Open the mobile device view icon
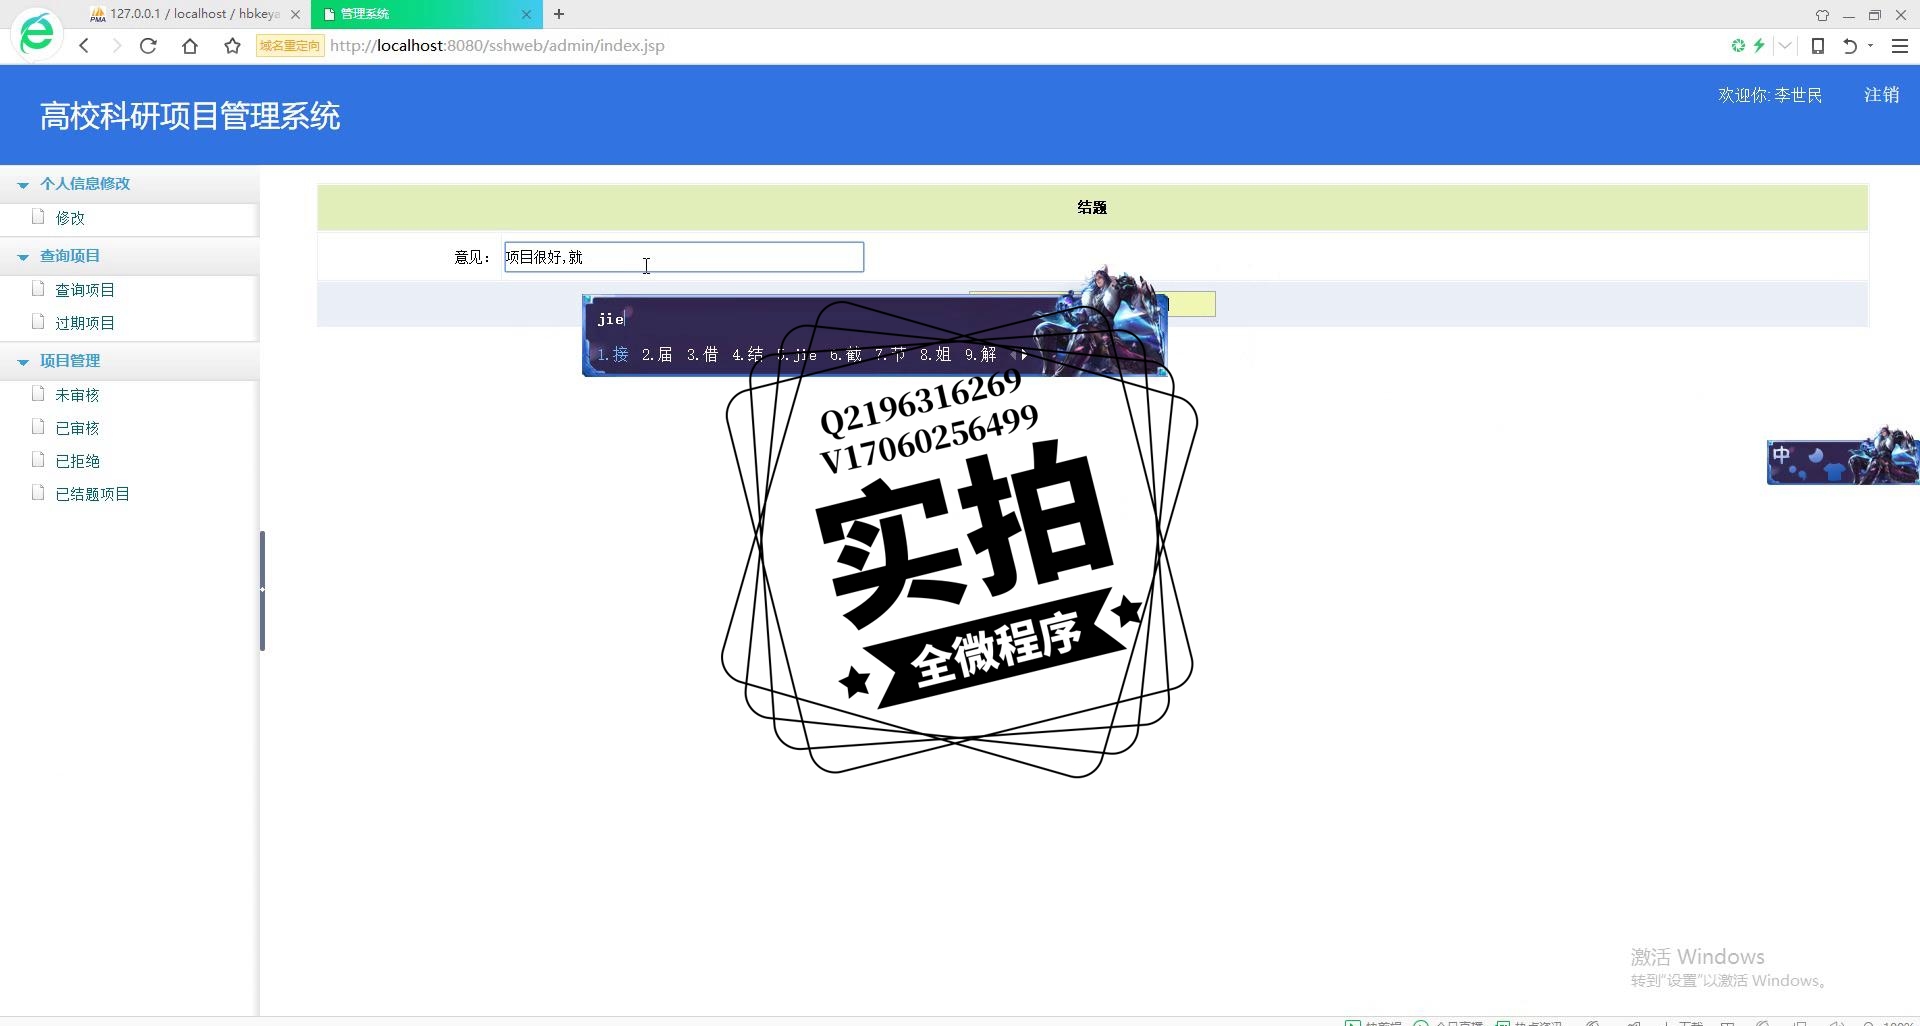 click(x=1818, y=46)
